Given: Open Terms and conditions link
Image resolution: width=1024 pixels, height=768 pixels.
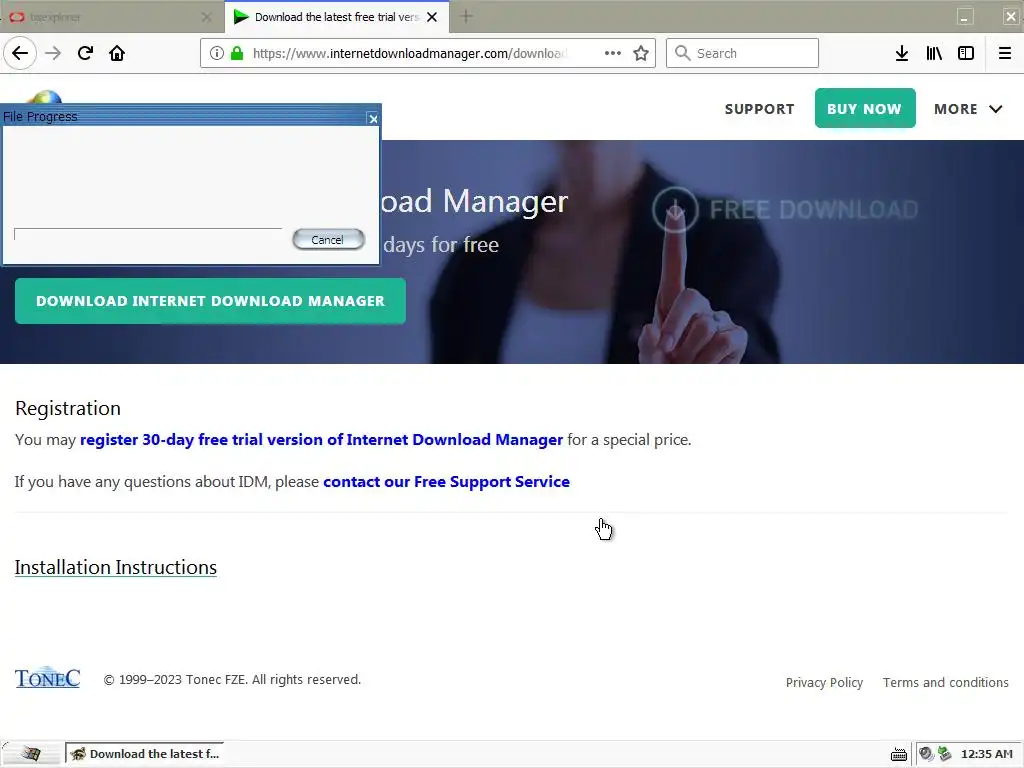Looking at the screenshot, I should click(x=946, y=682).
